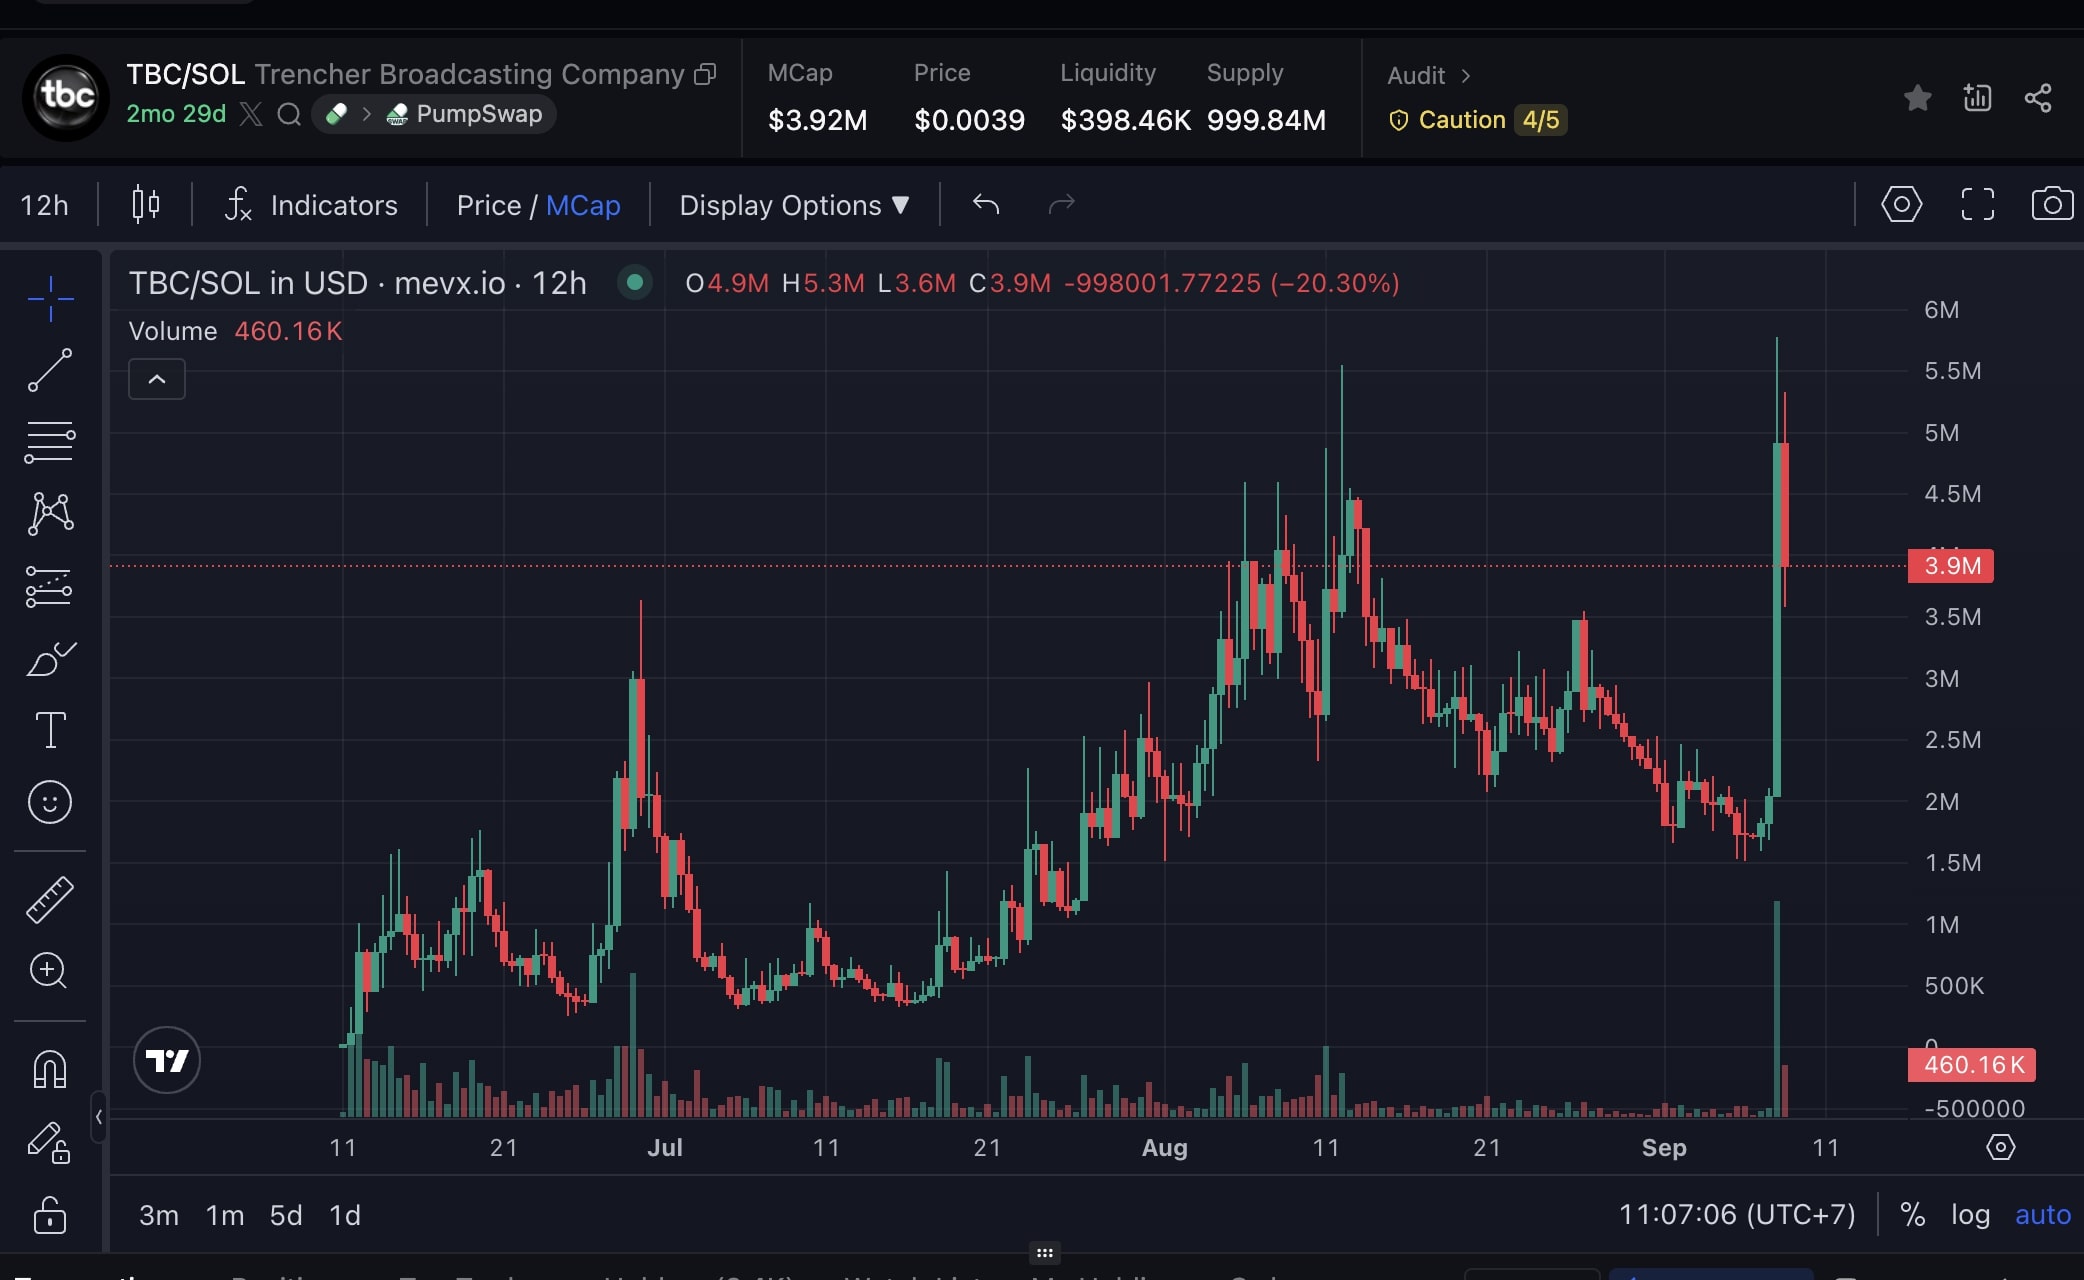Open Display Options dropdown

[x=794, y=205]
